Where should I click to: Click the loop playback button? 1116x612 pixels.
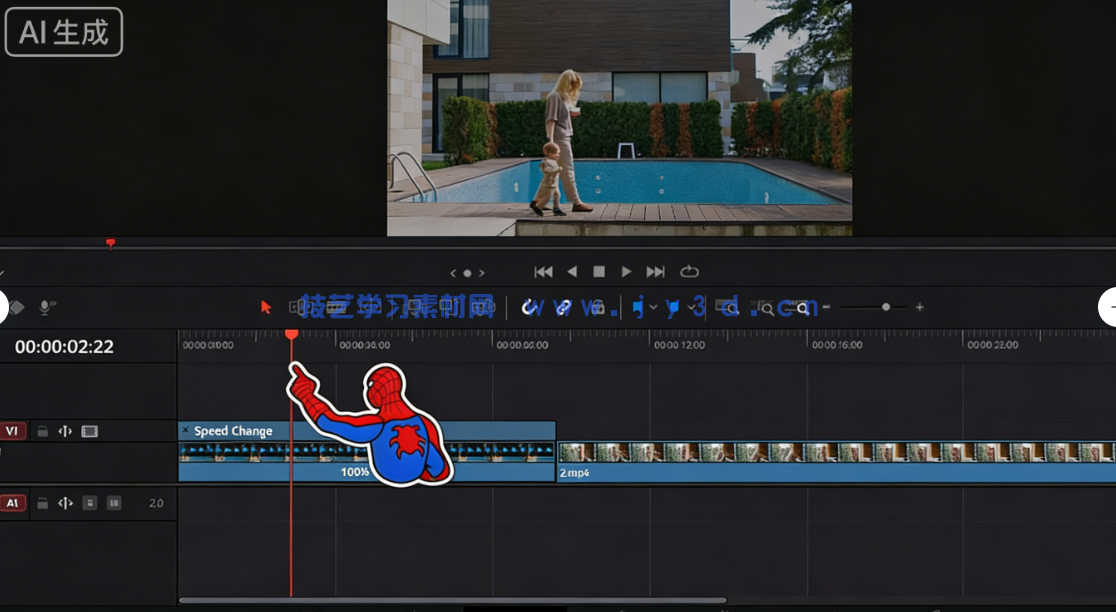[687, 271]
